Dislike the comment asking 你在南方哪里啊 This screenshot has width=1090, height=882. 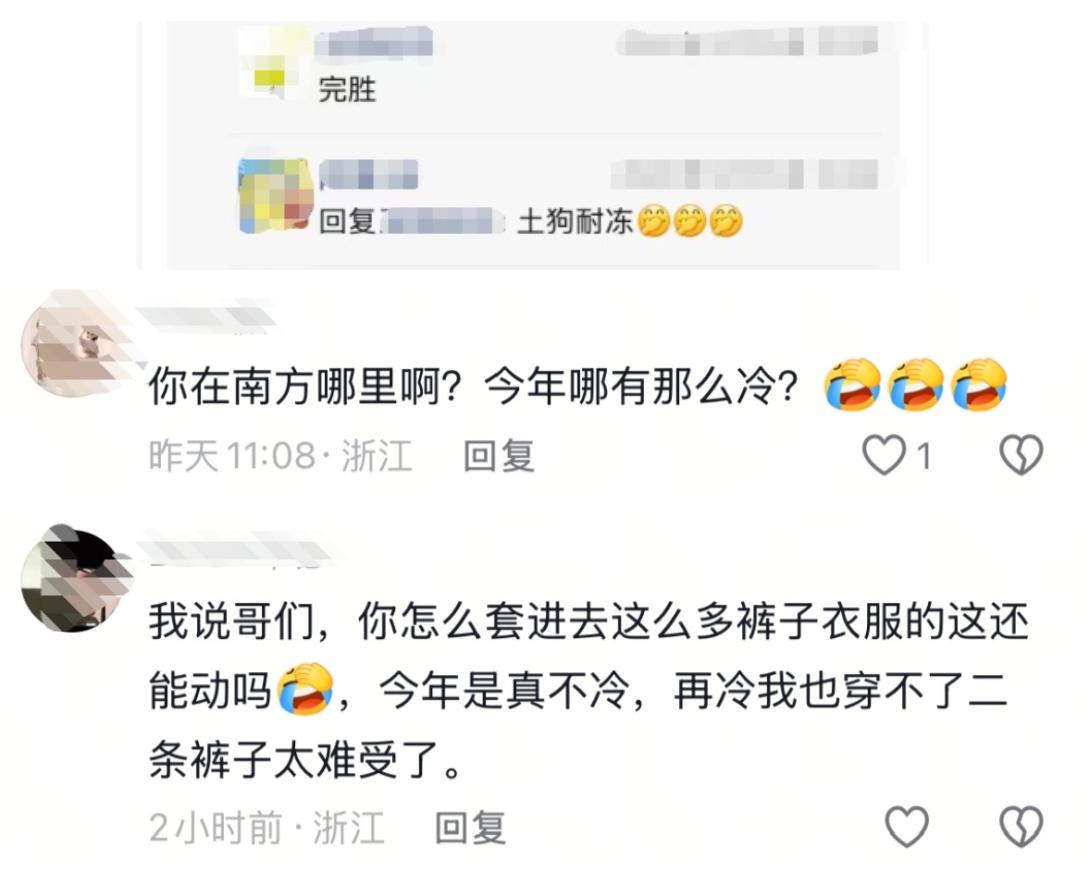(x=1020, y=455)
